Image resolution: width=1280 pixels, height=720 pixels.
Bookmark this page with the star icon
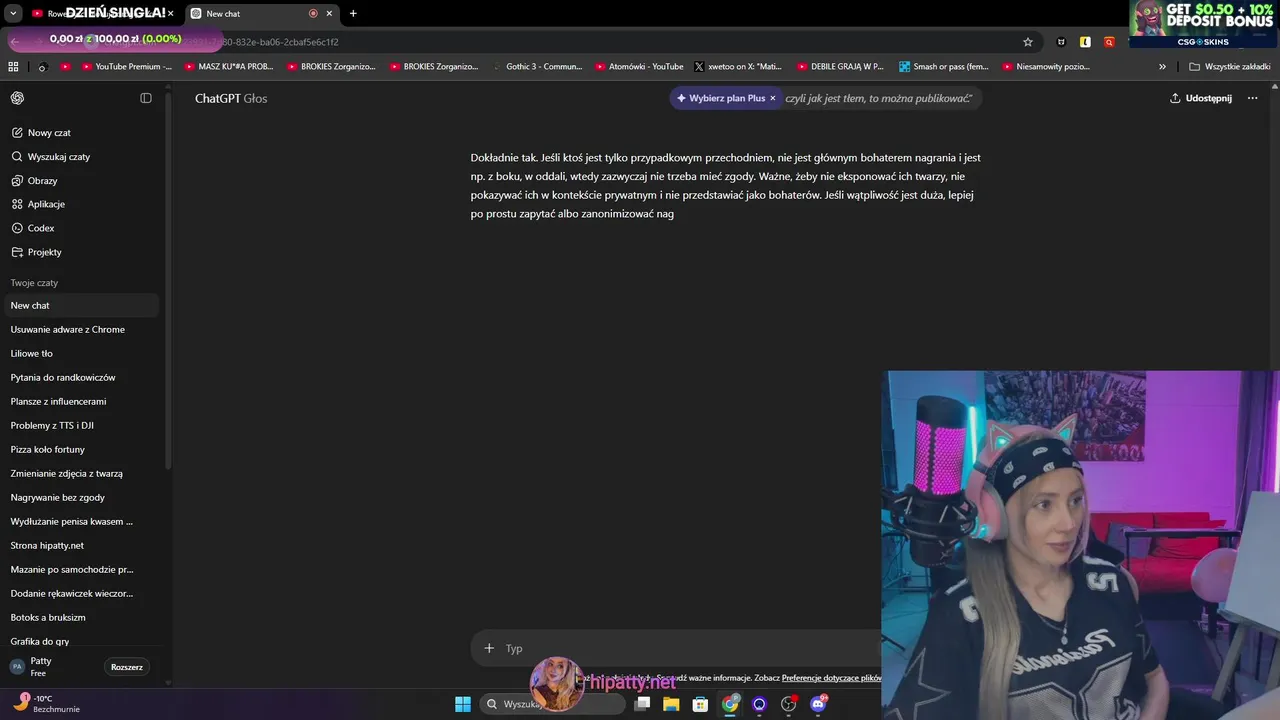(1027, 42)
